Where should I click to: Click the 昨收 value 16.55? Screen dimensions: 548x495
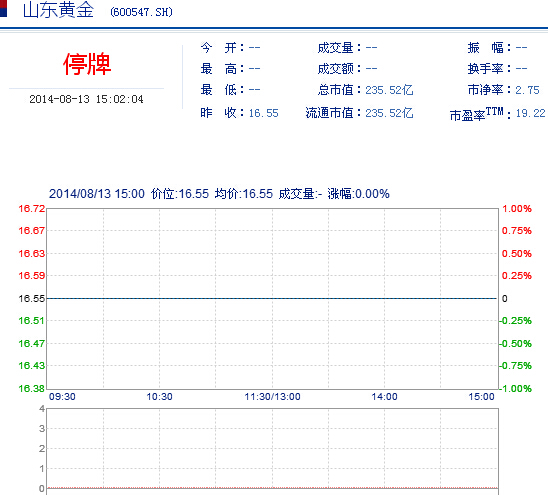coord(264,113)
